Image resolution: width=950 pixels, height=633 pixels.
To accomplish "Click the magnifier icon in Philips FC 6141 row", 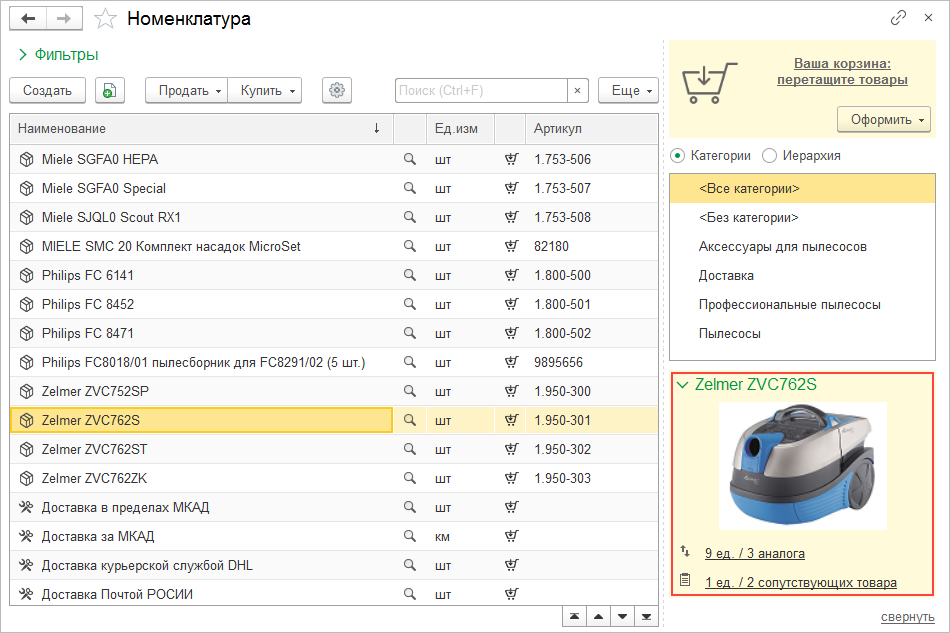I will tap(410, 275).
